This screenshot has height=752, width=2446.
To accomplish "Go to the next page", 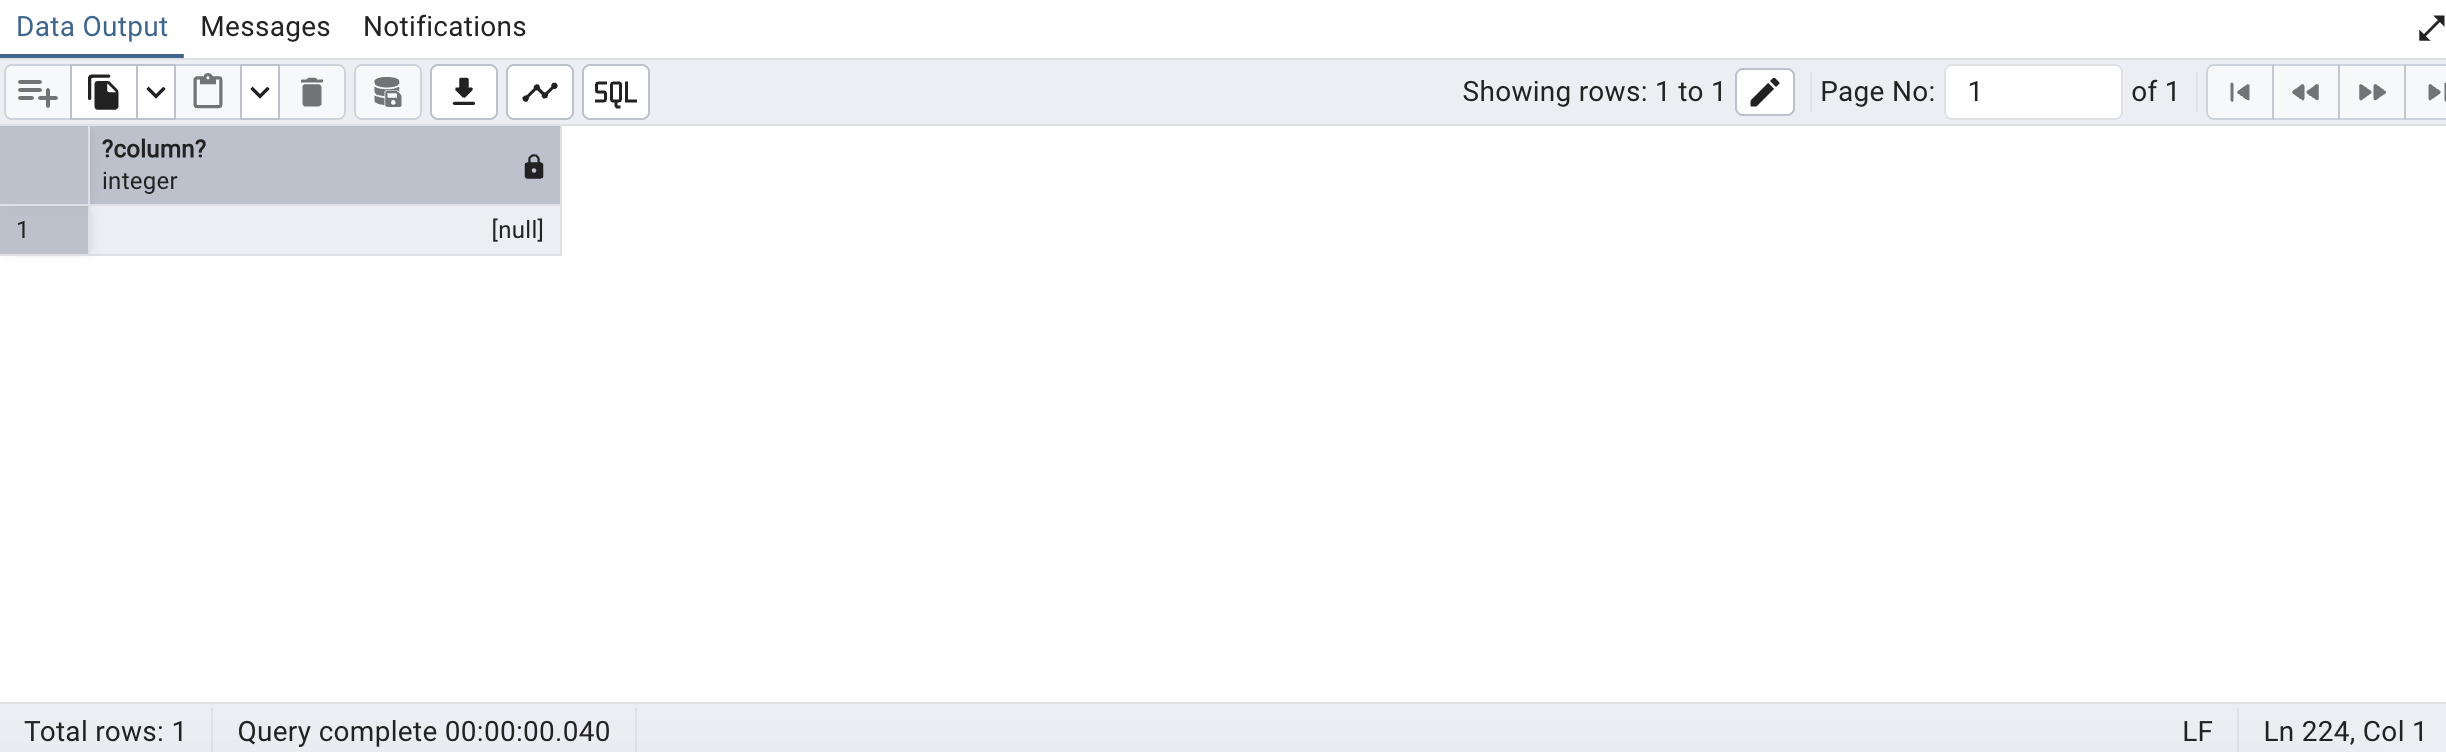I will click(2371, 93).
